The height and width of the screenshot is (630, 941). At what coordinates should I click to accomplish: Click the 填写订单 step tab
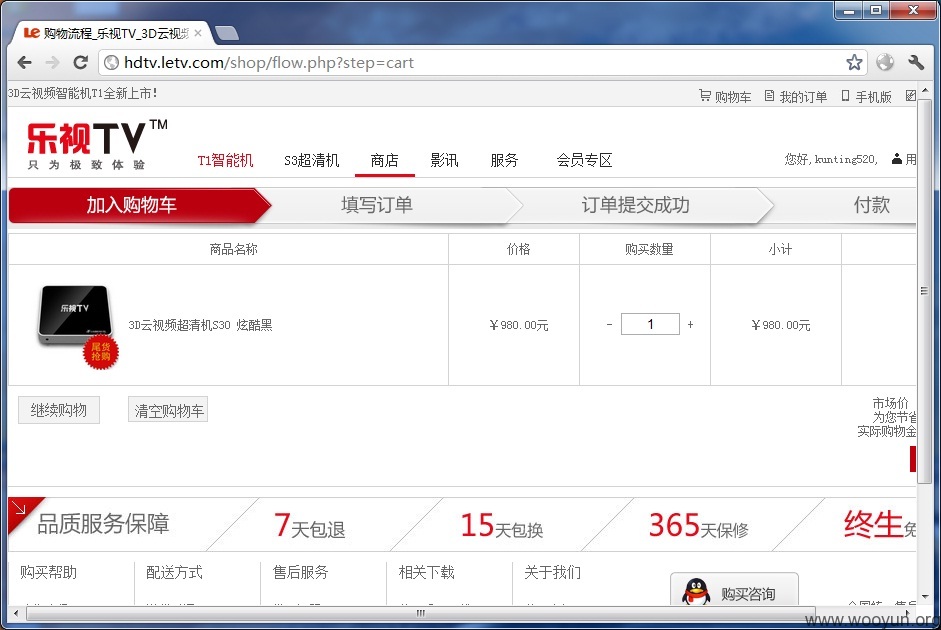(377, 205)
